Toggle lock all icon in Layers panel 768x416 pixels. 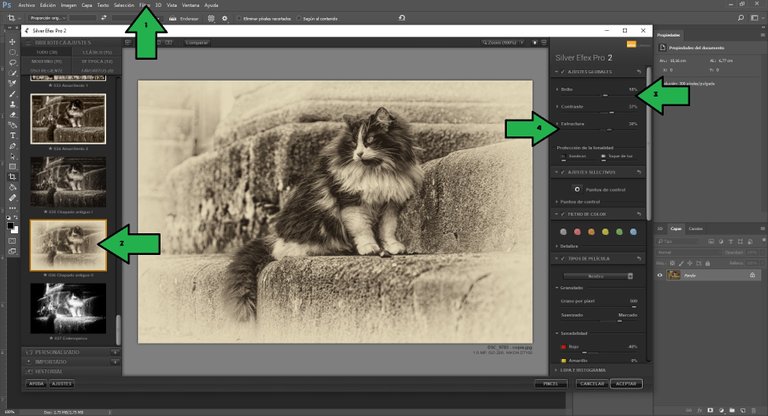pyautogui.click(x=707, y=263)
